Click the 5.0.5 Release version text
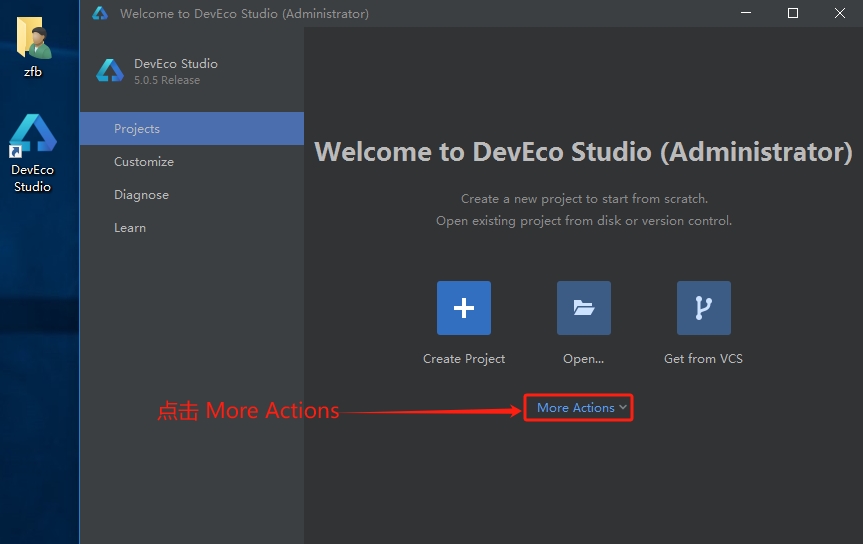863x544 pixels. [x=167, y=80]
